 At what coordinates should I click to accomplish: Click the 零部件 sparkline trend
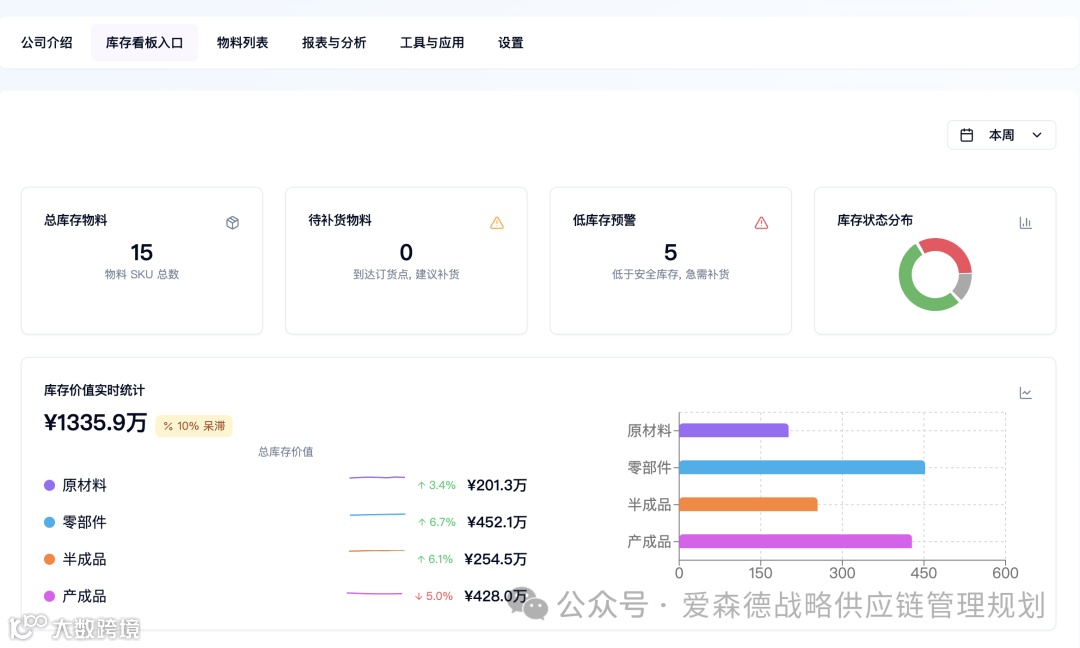point(377,514)
